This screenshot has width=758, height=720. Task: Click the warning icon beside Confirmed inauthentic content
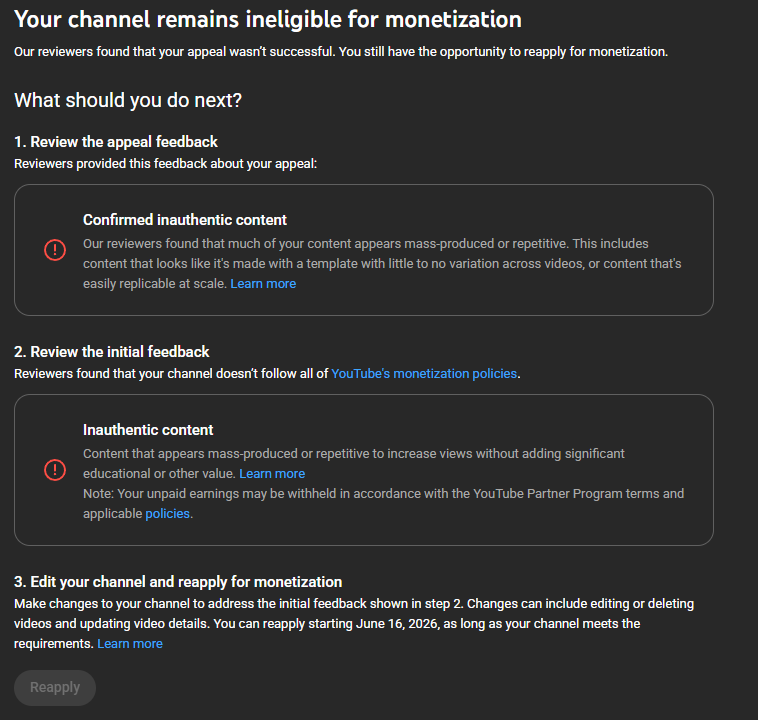point(55,250)
